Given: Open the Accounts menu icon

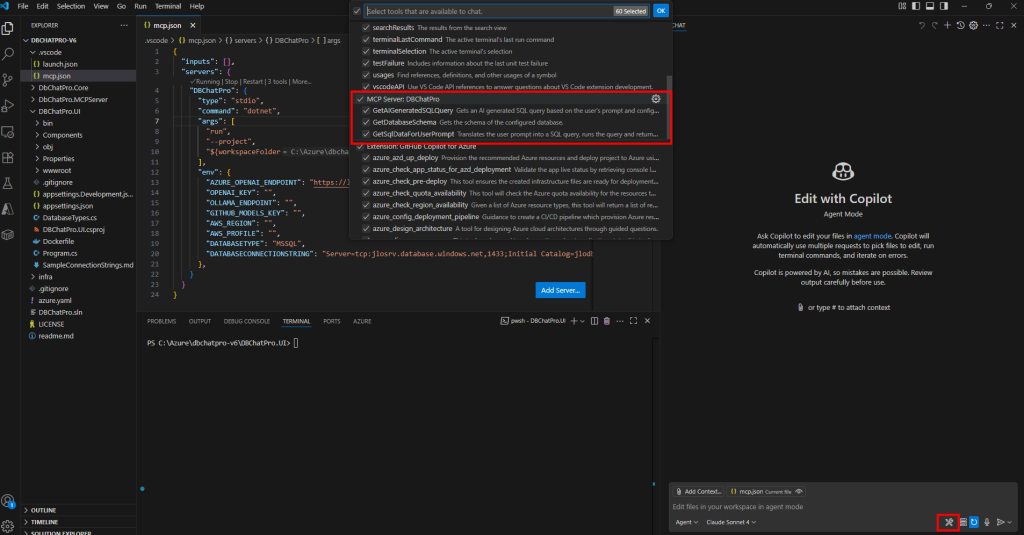Looking at the screenshot, I should (8, 501).
